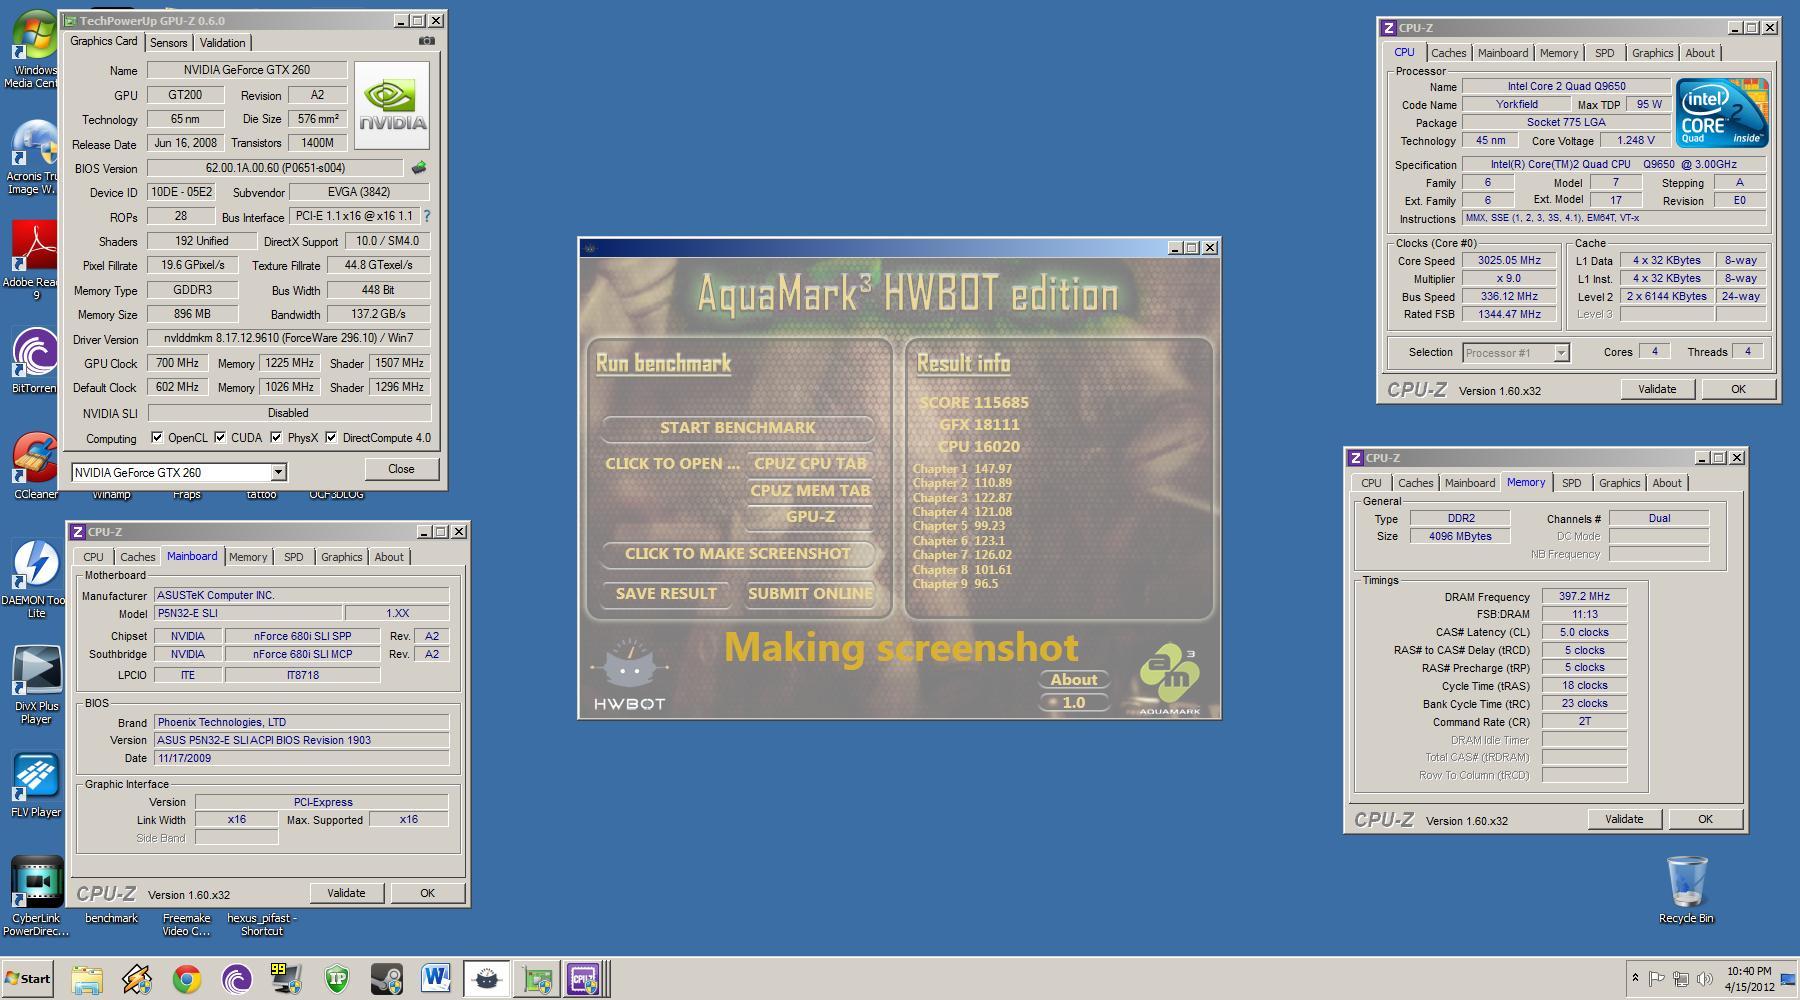Open the Recycle Bin icon
The width and height of the screenshot is (1800, 1000).
(x=1687, y=889)
